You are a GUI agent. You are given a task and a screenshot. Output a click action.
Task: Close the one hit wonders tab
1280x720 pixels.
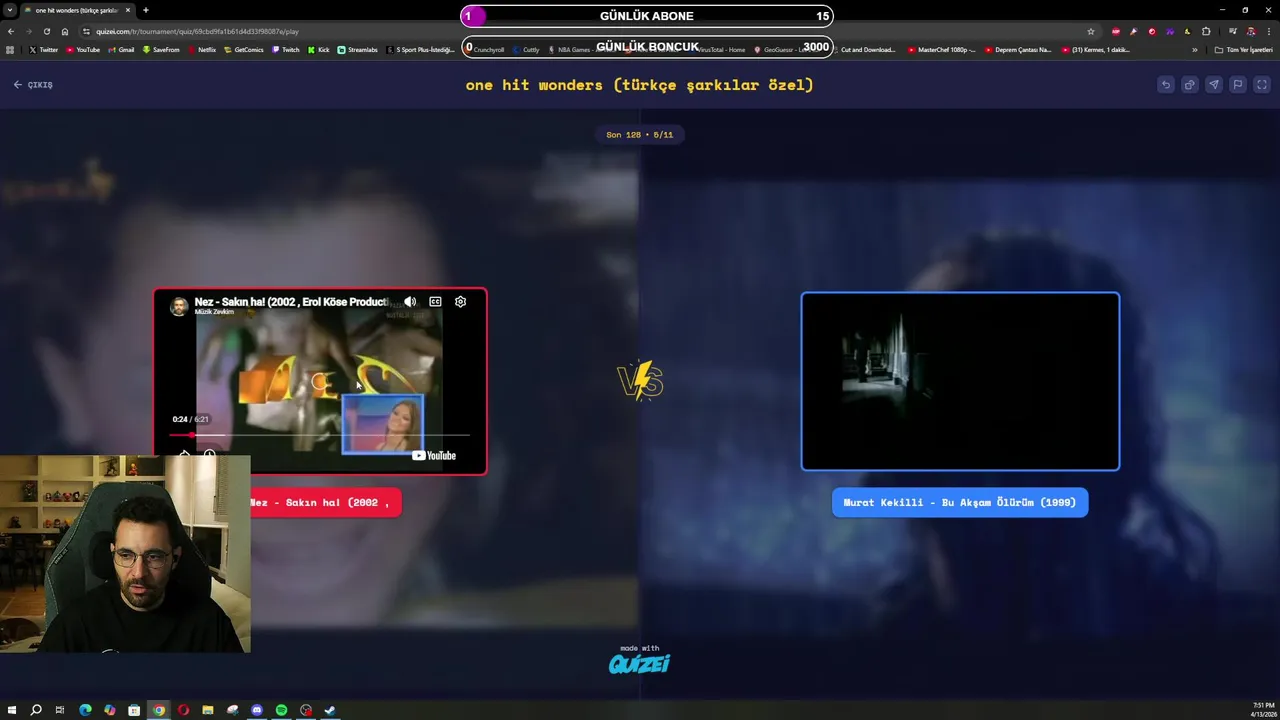128,10
